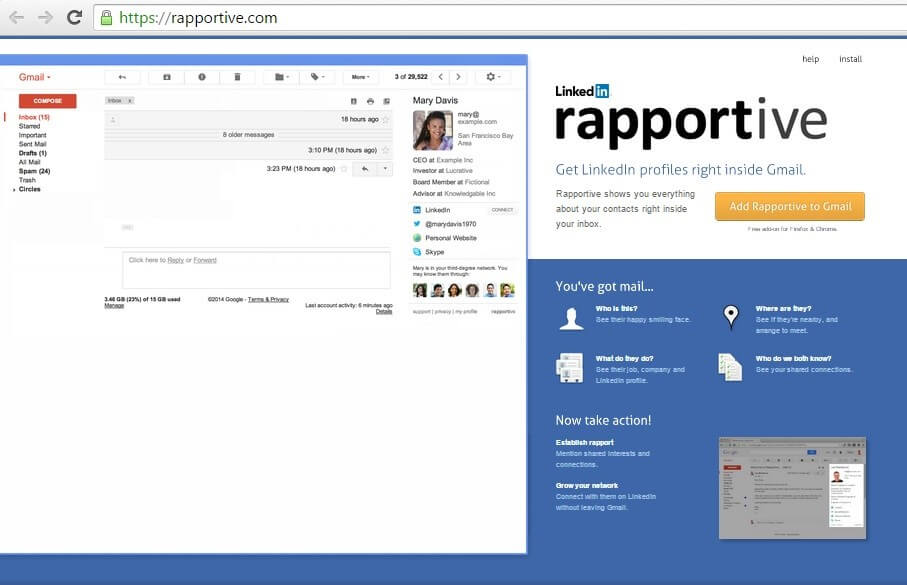Screen dimensions: 907x585
Task: Click the help link at top right
Action: pos(810,59)
